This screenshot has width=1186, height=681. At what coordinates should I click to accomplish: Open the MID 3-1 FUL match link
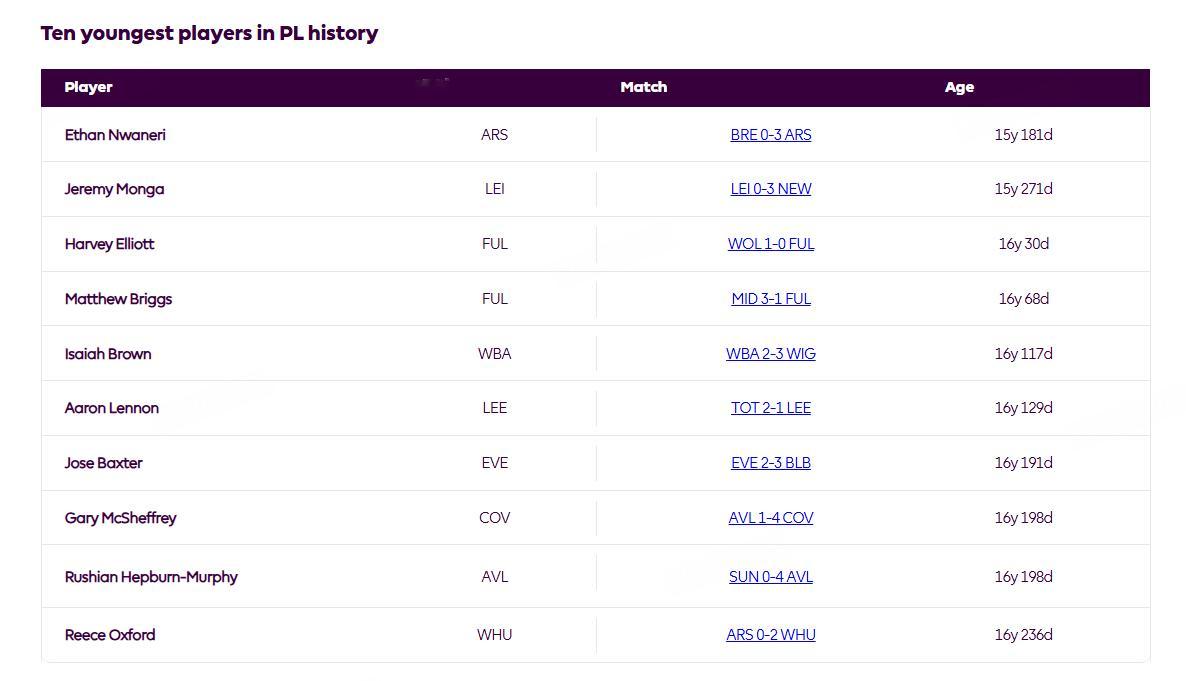(x=771, y=299)
